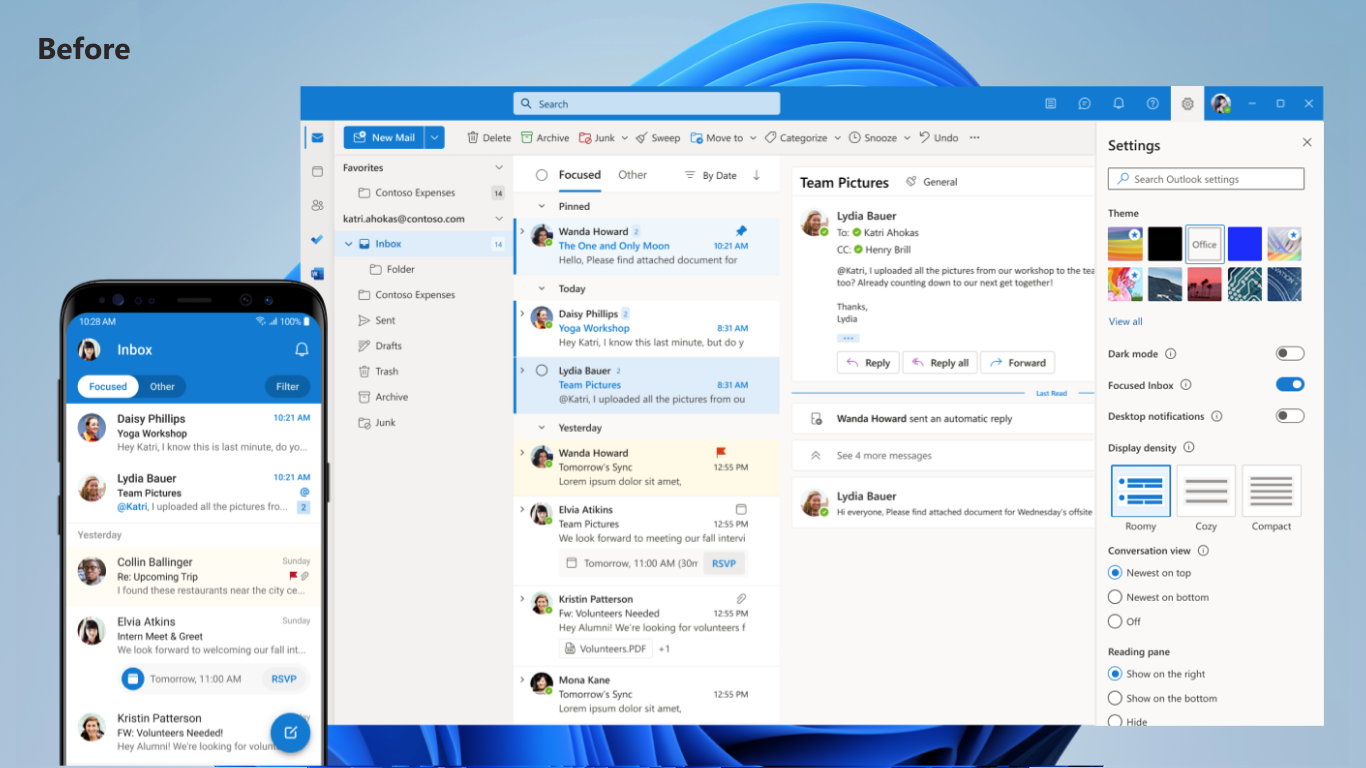The image size is (1366, 768).
Task: Select the Off conversation view option
Action: coord(1115,621)
